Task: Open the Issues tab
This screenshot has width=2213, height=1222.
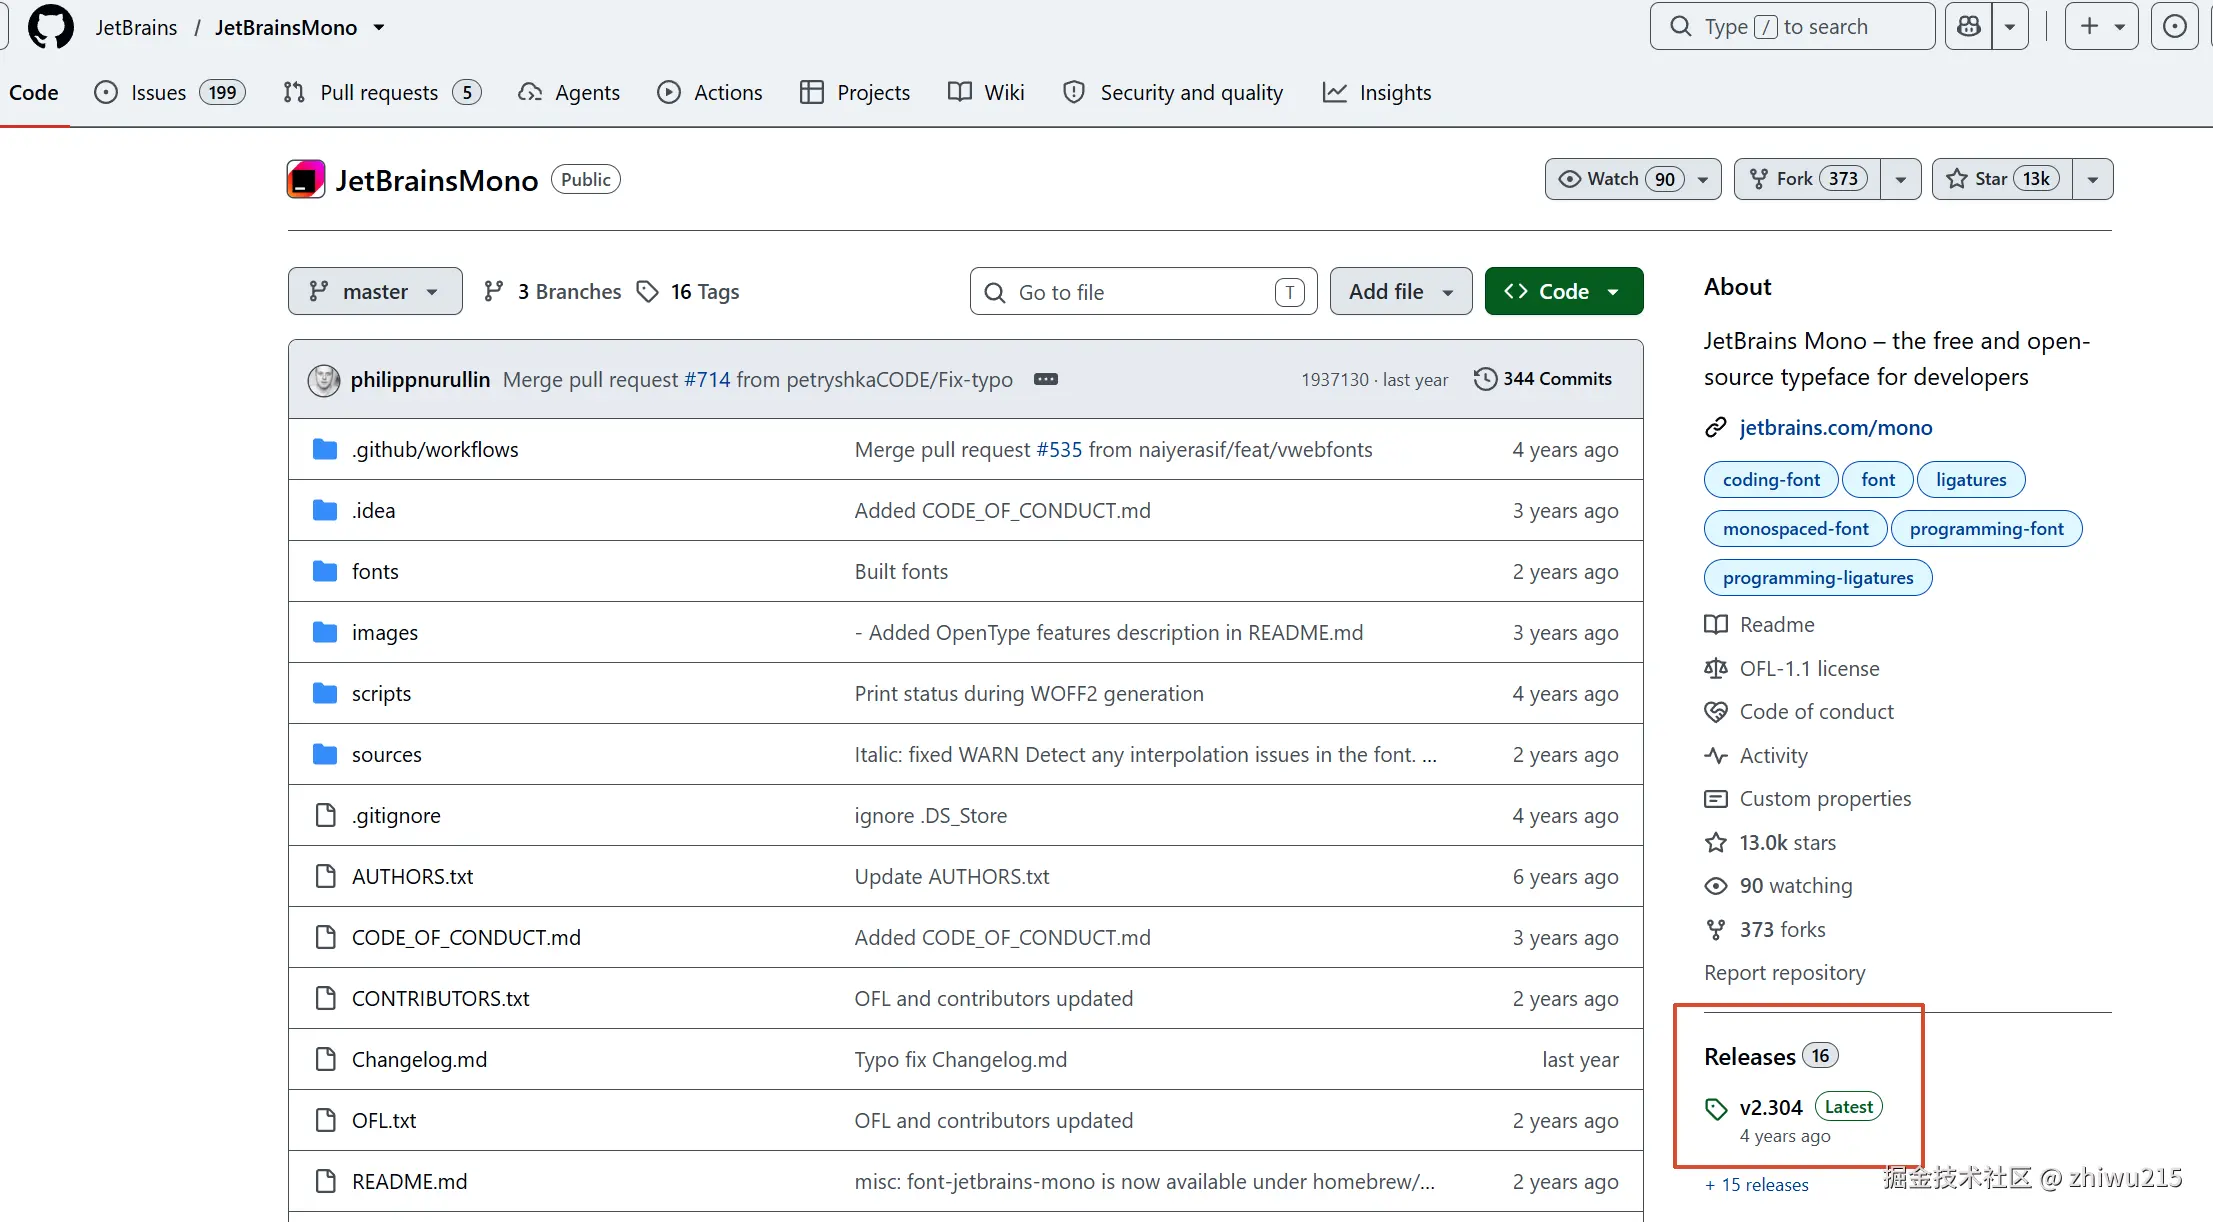Action: pos(170,92)
